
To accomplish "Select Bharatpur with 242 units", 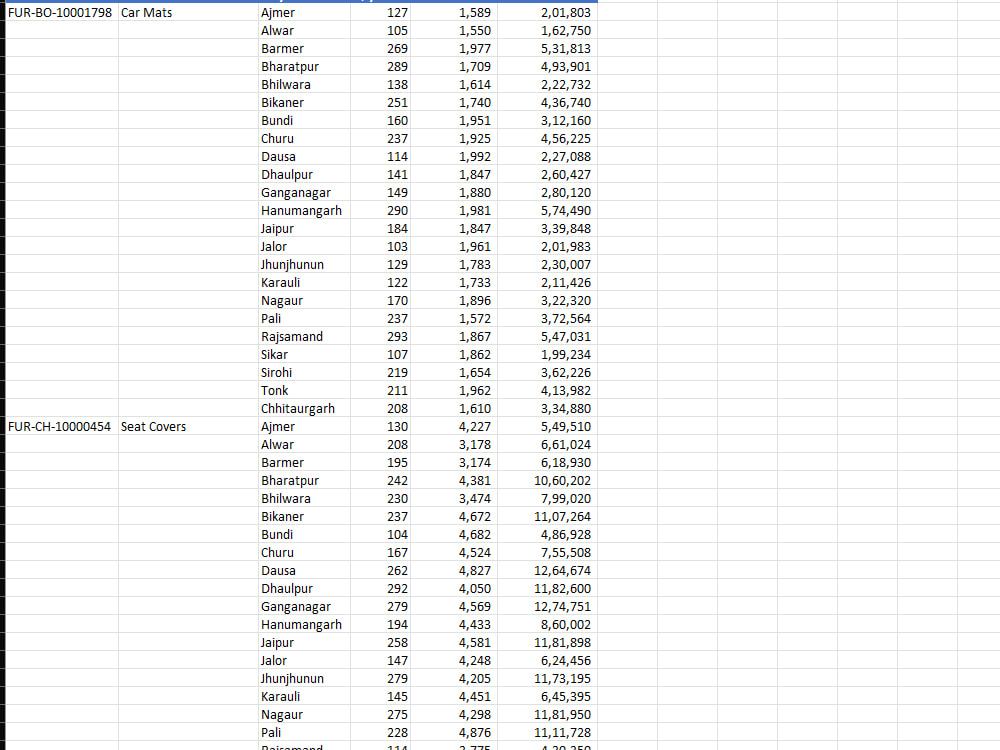I will pos(304,481).
